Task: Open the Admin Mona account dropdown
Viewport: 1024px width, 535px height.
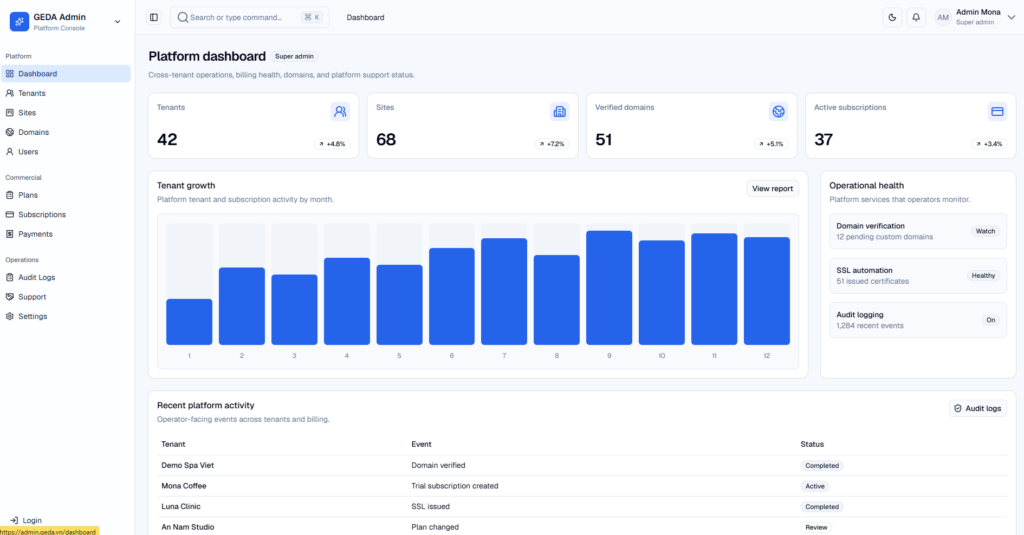Action: (x=1012, y=18)
